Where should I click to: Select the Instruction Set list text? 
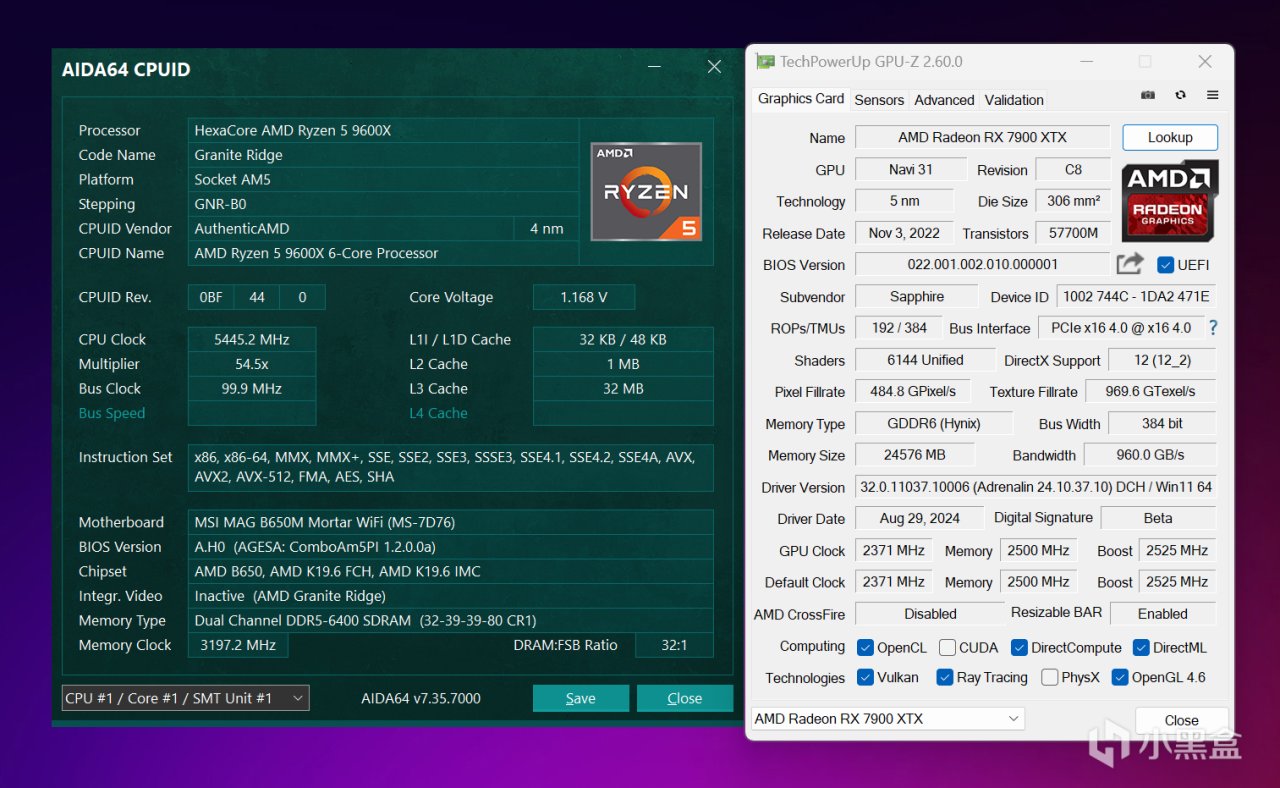(x=450, y=467)
